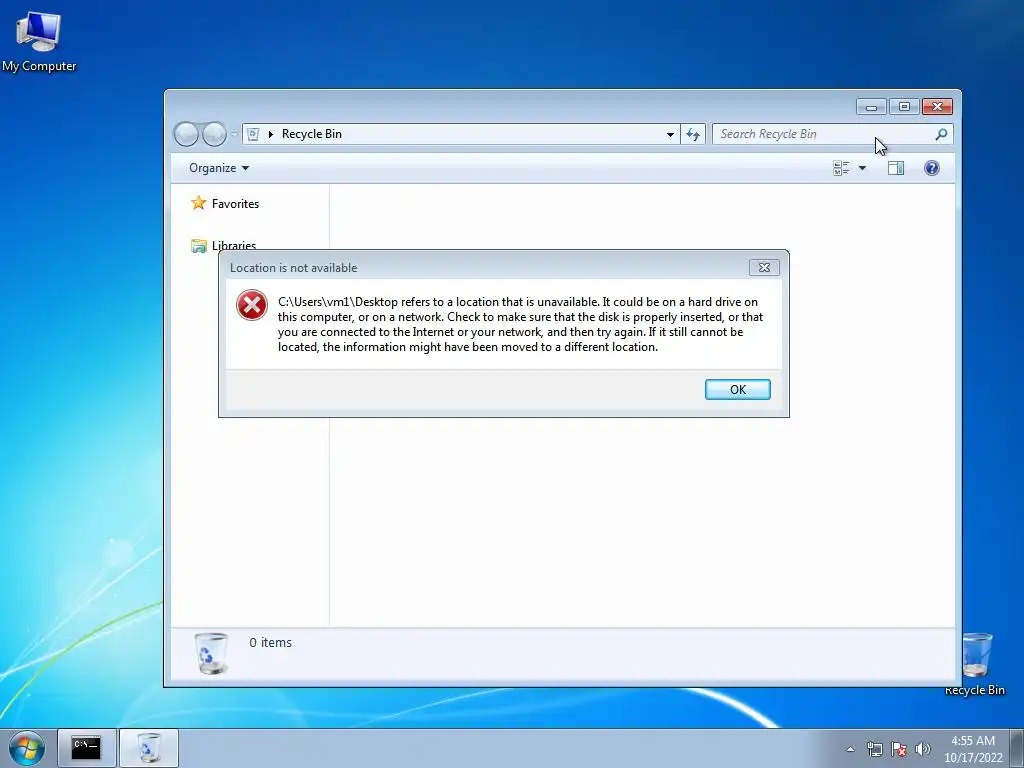
Task: Show hidden tray icons arrow
Action: [850, 749]
